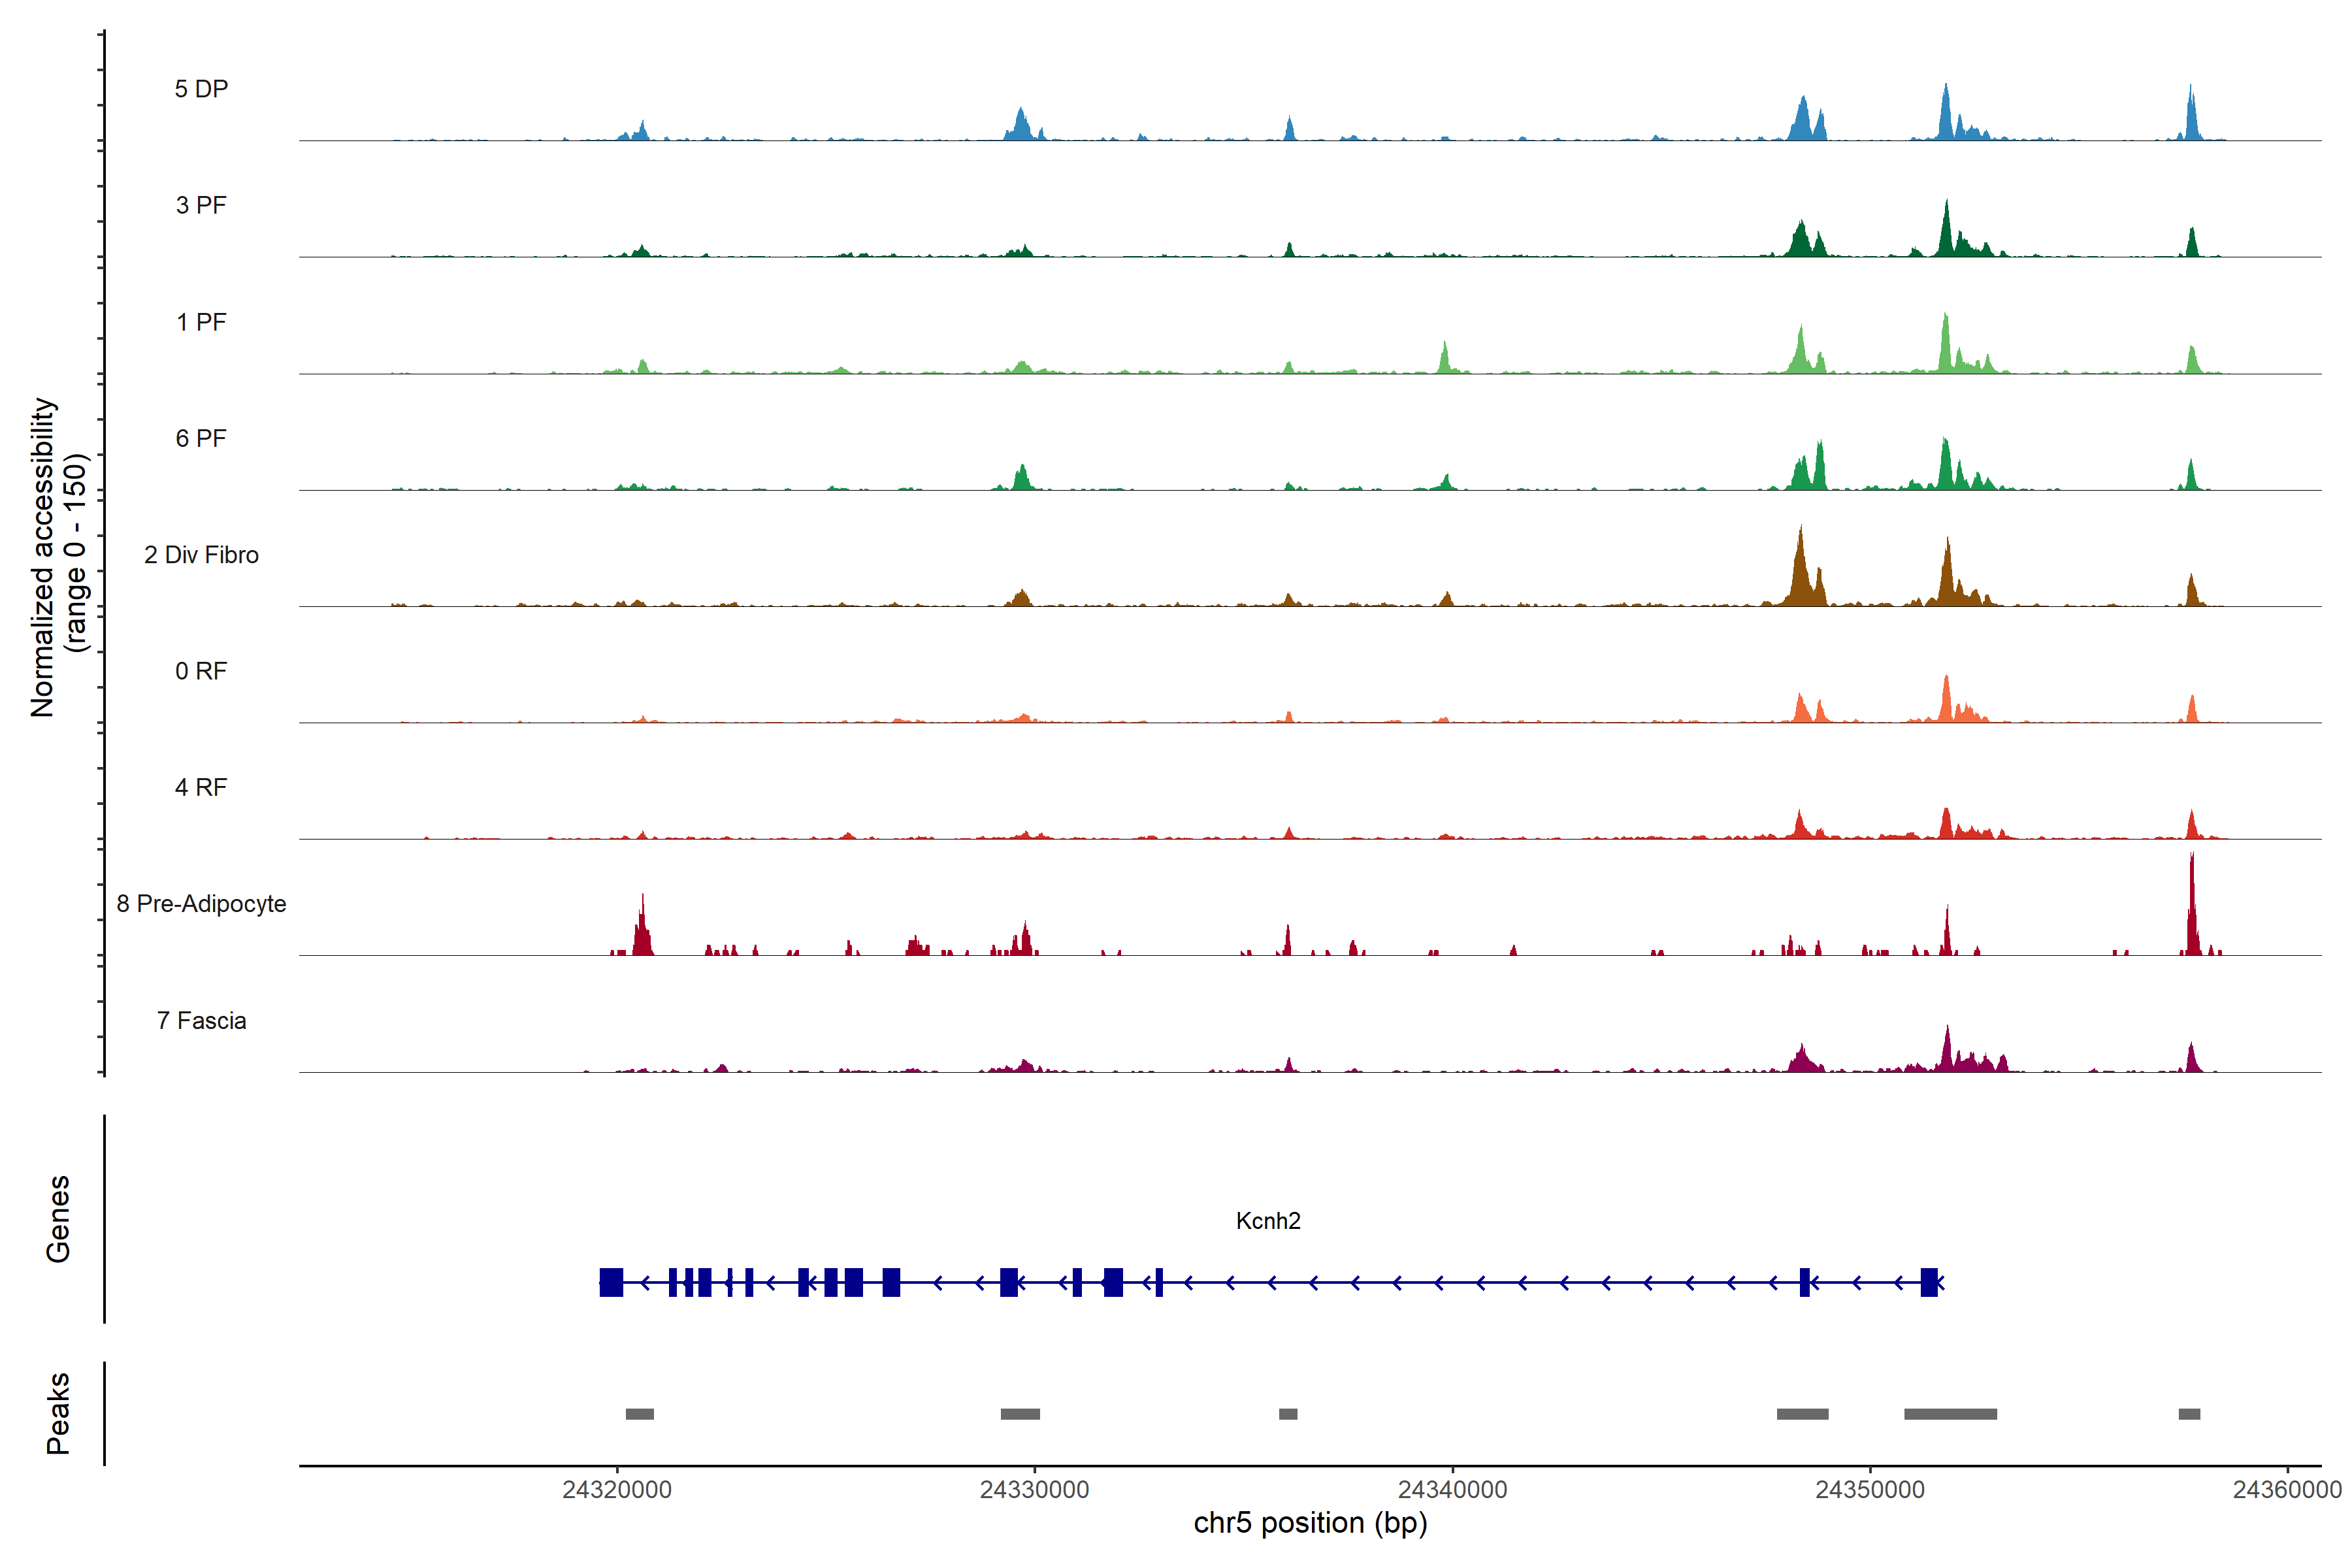Select the 6 PF track label
The width and height of the screenshot is (2352, 1568).
[x=201, y=438]
